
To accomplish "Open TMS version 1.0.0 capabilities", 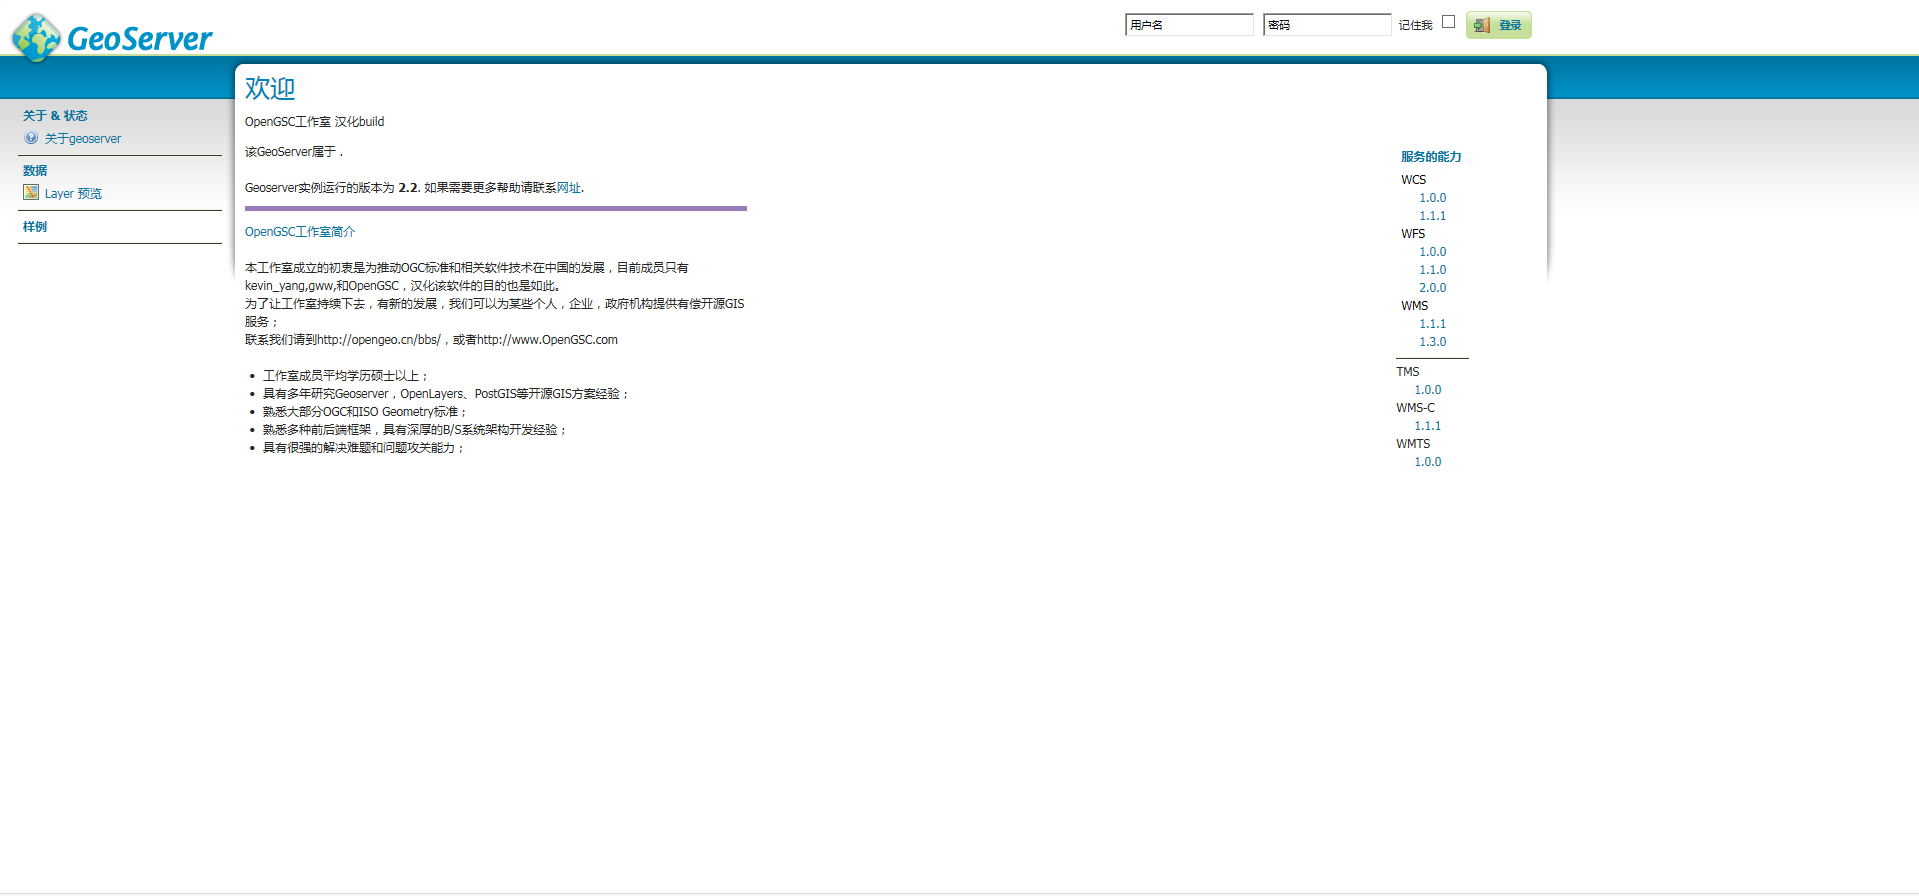I will (1427, 390).
